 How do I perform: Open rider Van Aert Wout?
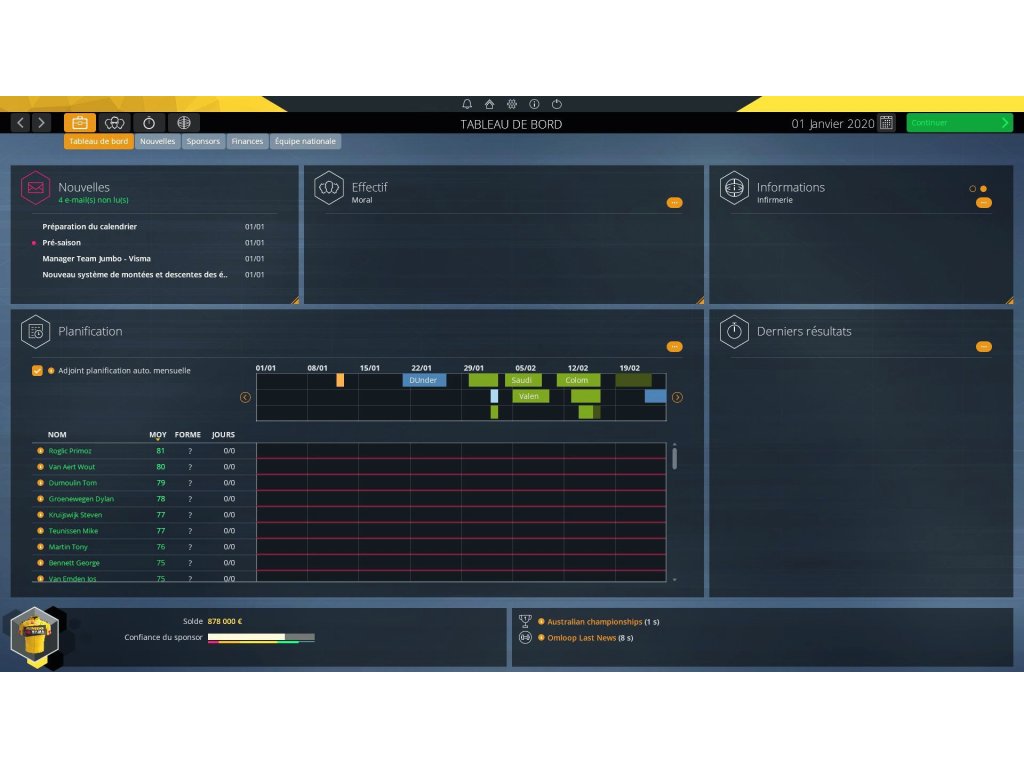pos(72,467)
